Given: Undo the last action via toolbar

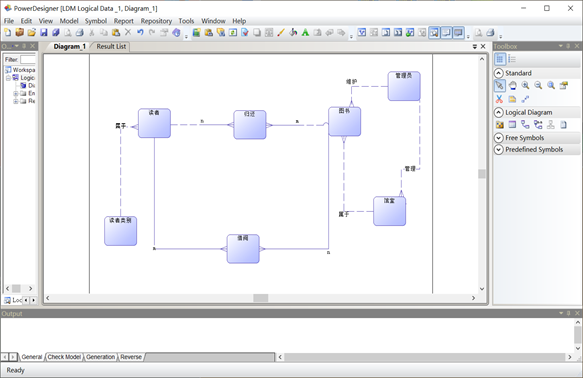Looking at the screenshot, I should point(140,33).
